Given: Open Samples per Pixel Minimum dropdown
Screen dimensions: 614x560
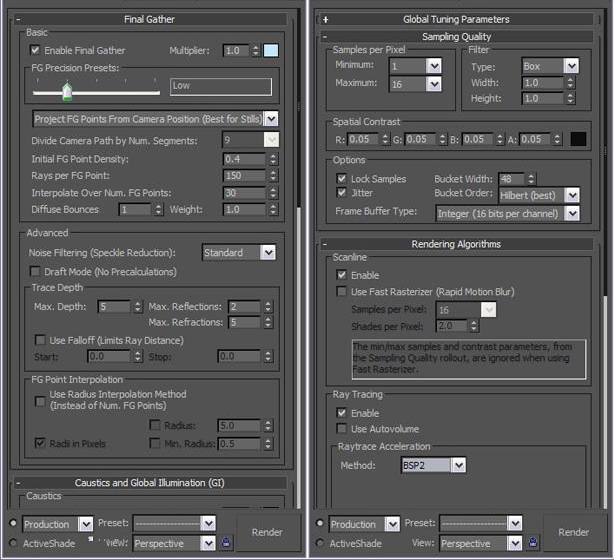Looking at the screenshot, I should pyautogui.click(x=434, y=66).
